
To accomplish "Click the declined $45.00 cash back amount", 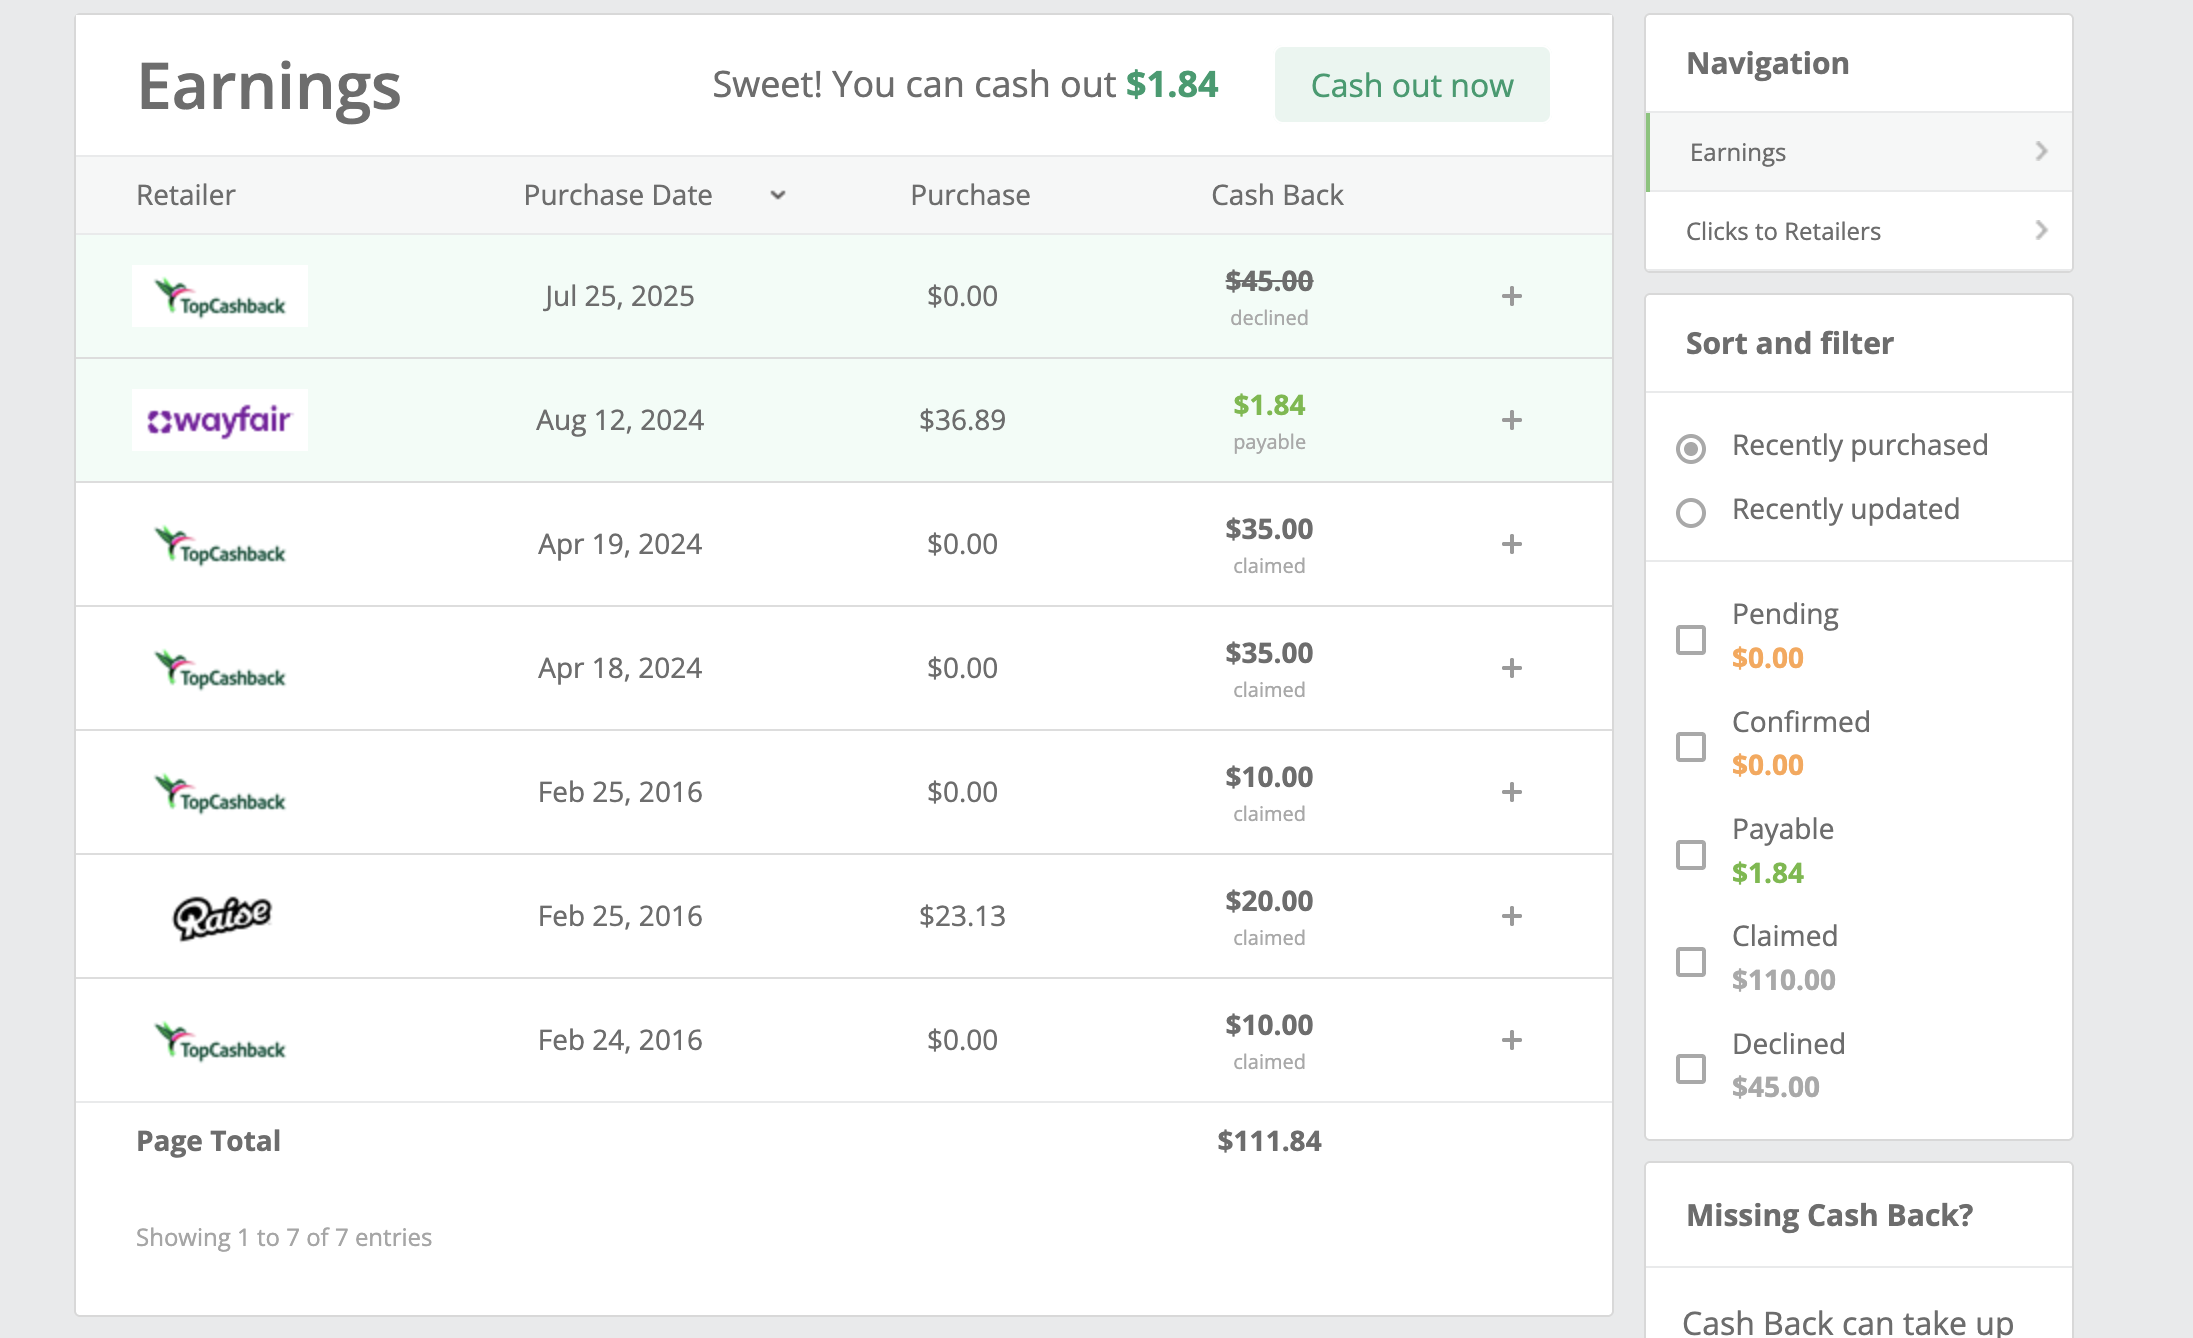I will coord(1269,281).
